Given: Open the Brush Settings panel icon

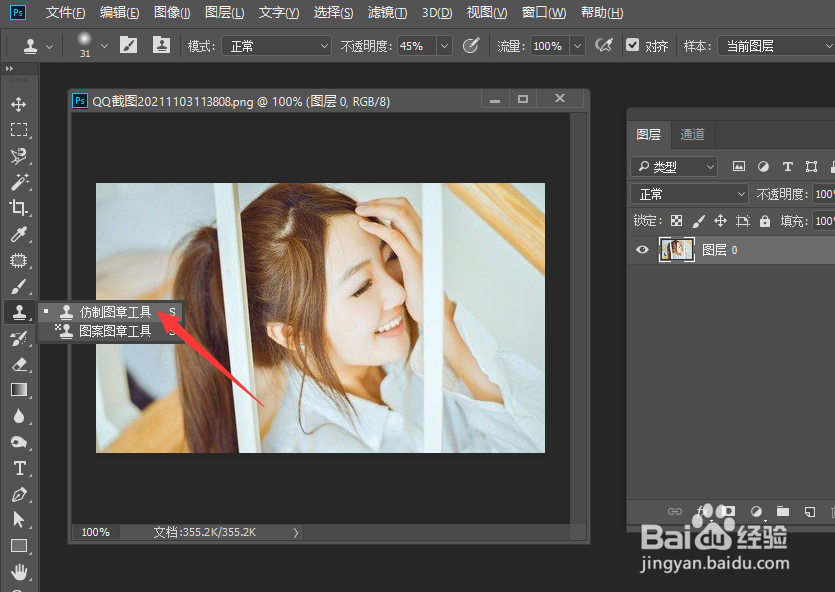Looking at the screenshot, I should [128, 46].
